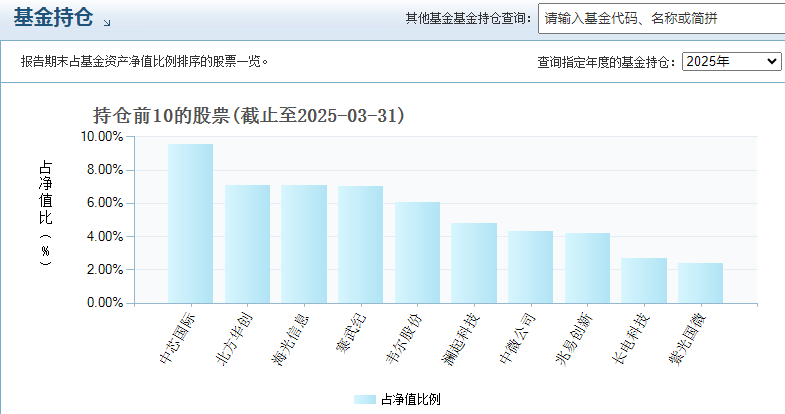Click the 澜起科技 axis label
785x414 pixels.
(461, 339)
